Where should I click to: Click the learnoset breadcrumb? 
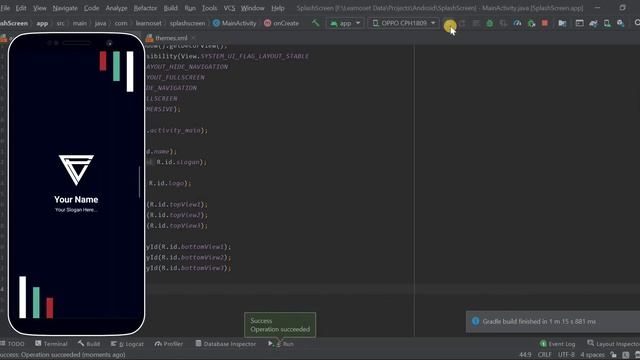(149, 23)
